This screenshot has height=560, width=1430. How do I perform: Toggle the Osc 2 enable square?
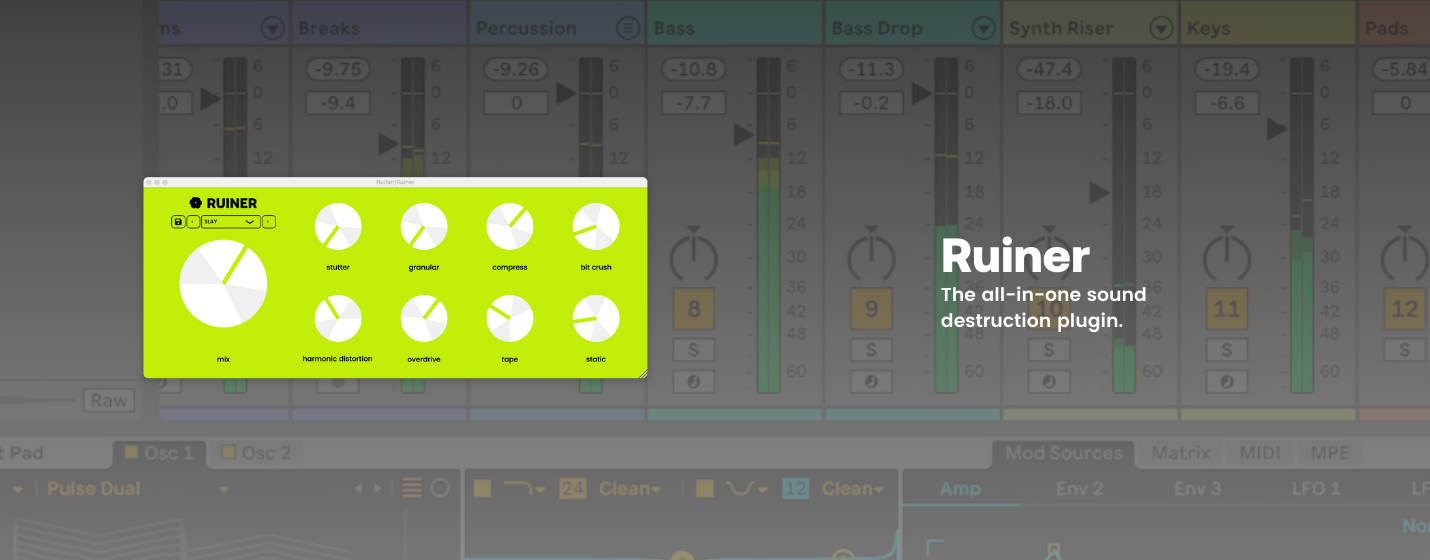point(228,453)
